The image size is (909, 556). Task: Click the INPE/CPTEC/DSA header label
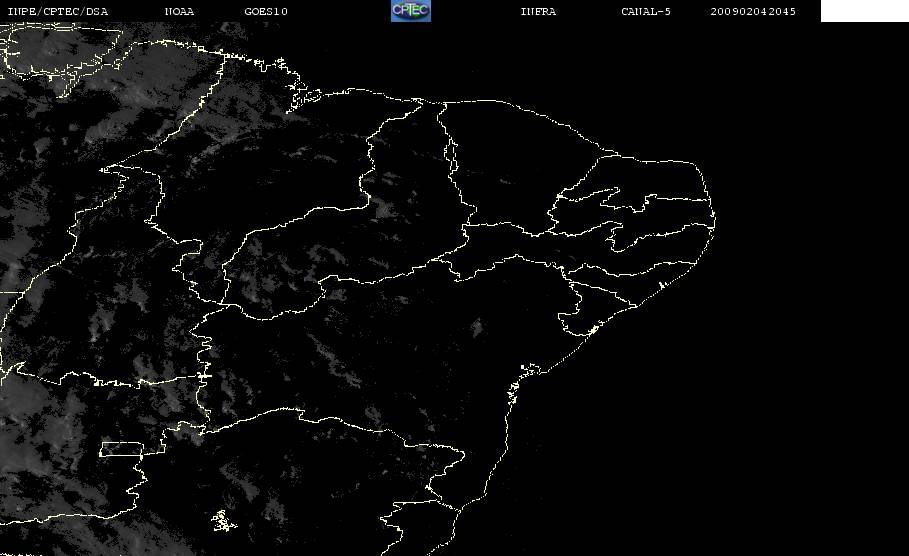pos(57,11)
